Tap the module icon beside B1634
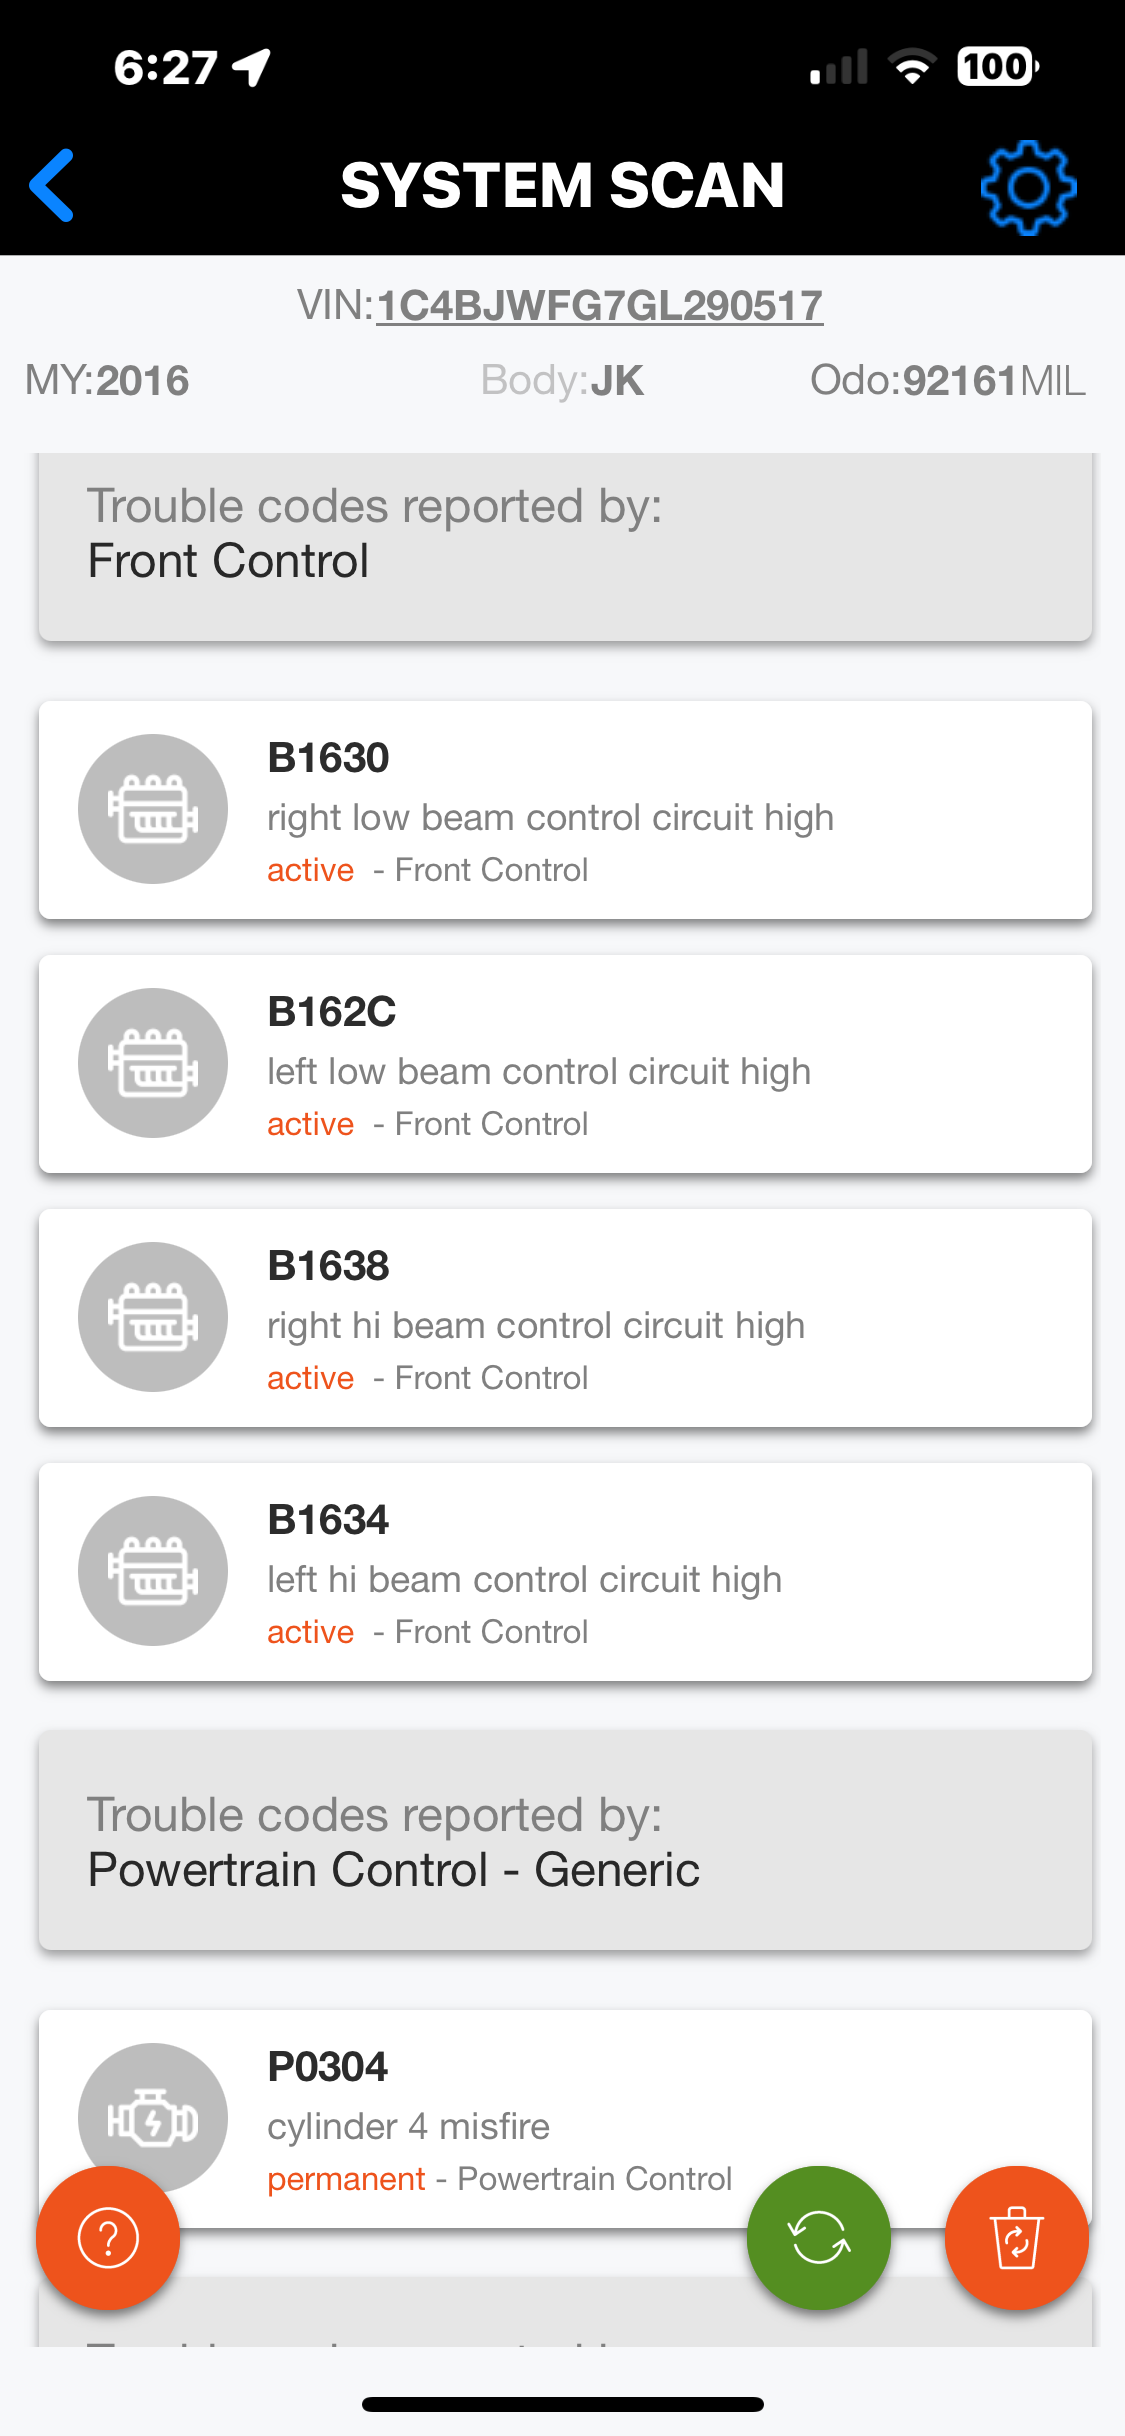This screenshot has width=1125, height=2436. pyautogui.click(x=153, y=1571)
